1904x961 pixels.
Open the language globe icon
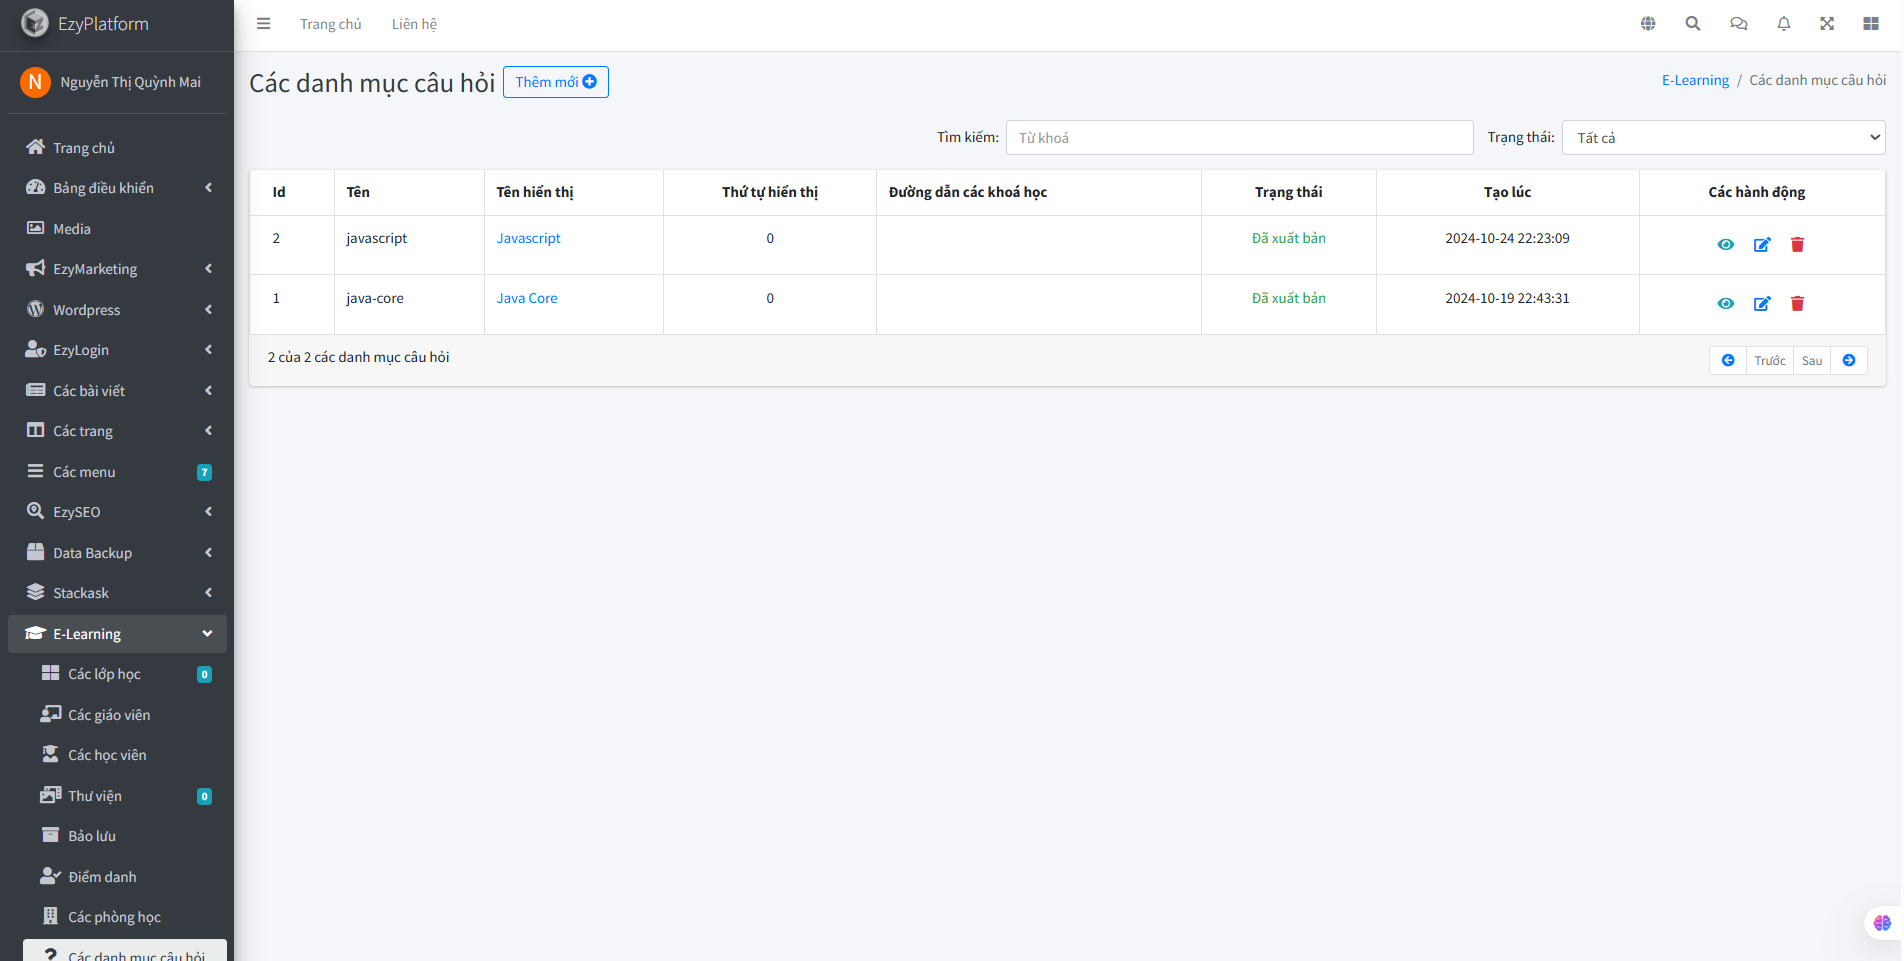point(1648,24)
